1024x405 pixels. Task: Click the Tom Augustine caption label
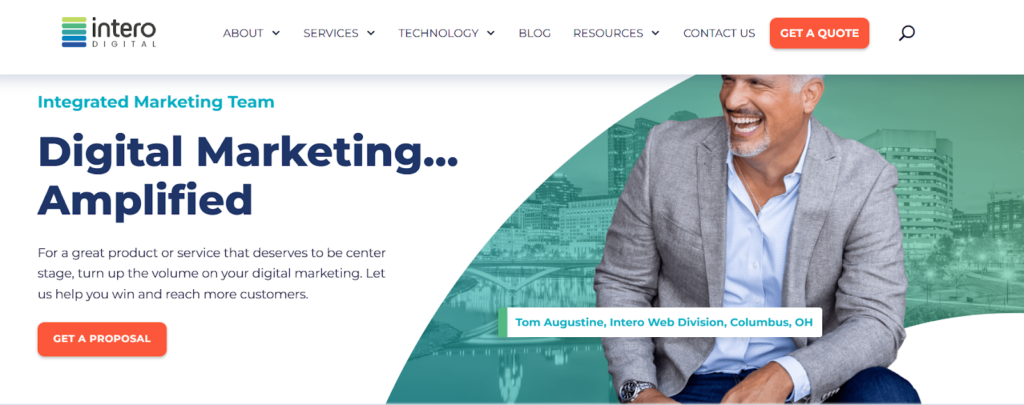(660, 322)
